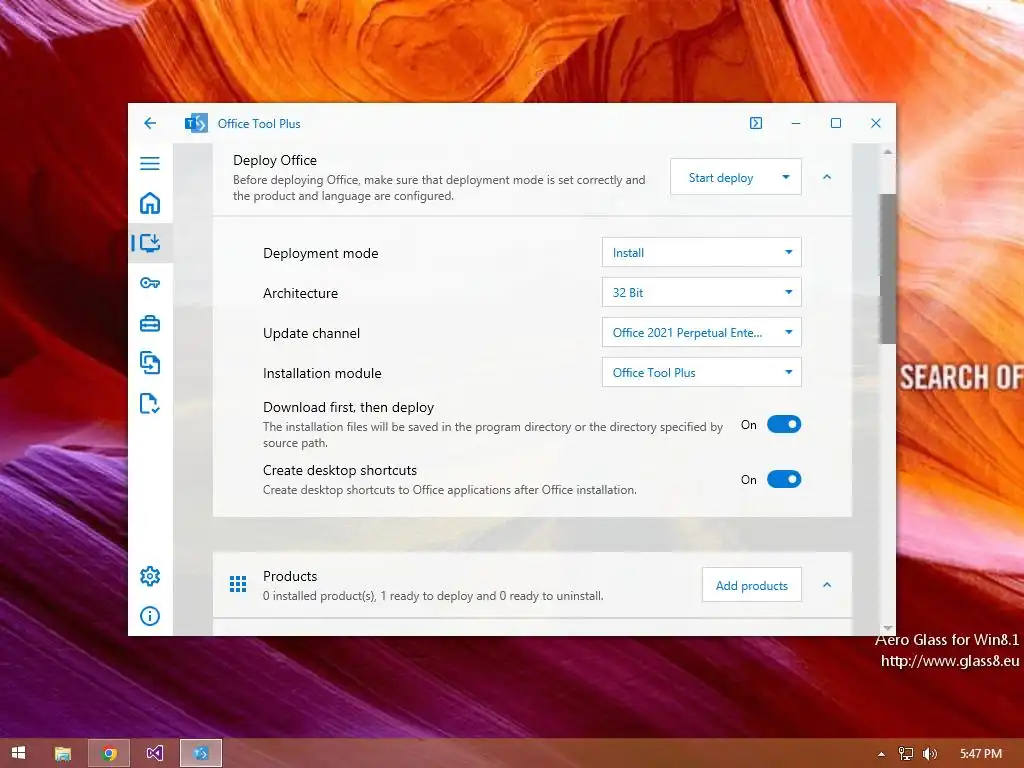Open the volume tray icon
Viewport: 1024px width, 768px height.
pos(929,754)
